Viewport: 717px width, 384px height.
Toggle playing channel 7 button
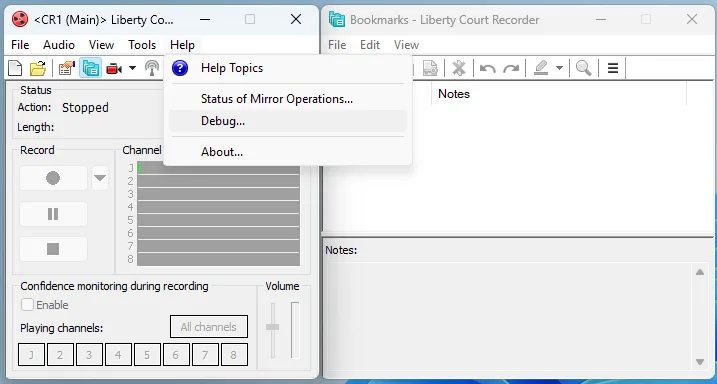[x=205, y=355]
